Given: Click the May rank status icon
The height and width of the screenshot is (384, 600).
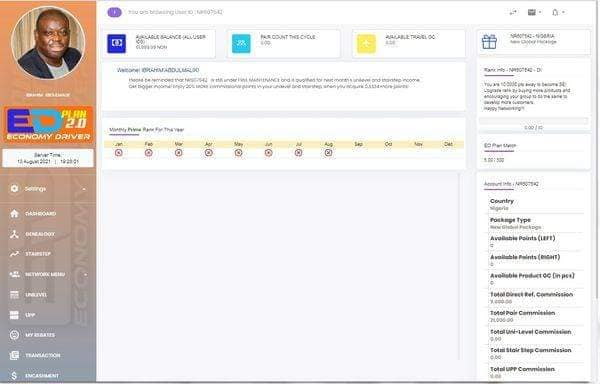Looking at the screenshot, I should tap(238, 153).
